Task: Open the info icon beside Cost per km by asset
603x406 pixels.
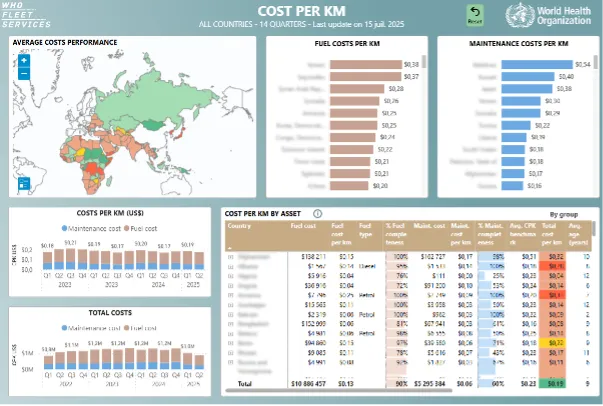Action: [x=317, y=213]
